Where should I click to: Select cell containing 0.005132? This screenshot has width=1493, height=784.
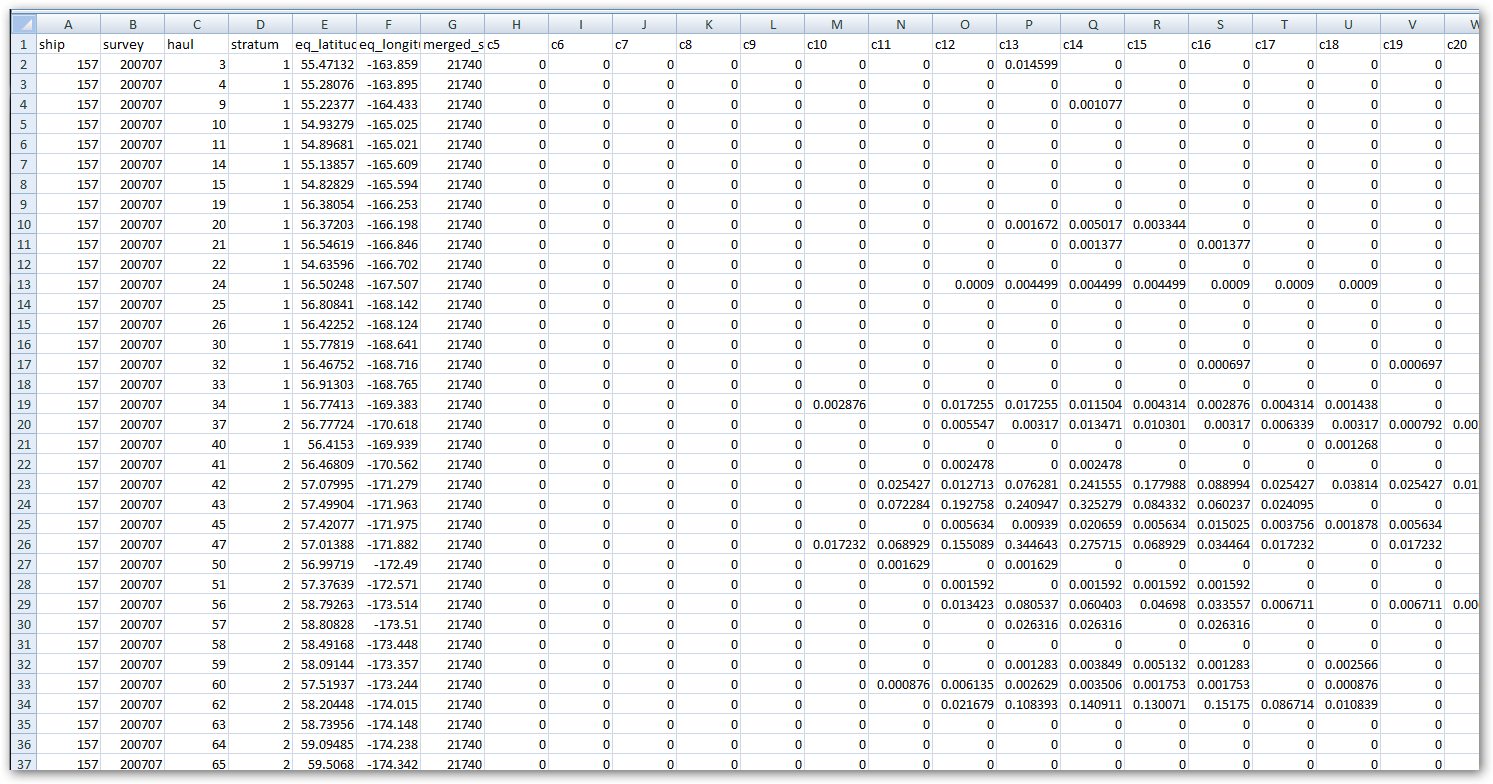[1156, 664]
